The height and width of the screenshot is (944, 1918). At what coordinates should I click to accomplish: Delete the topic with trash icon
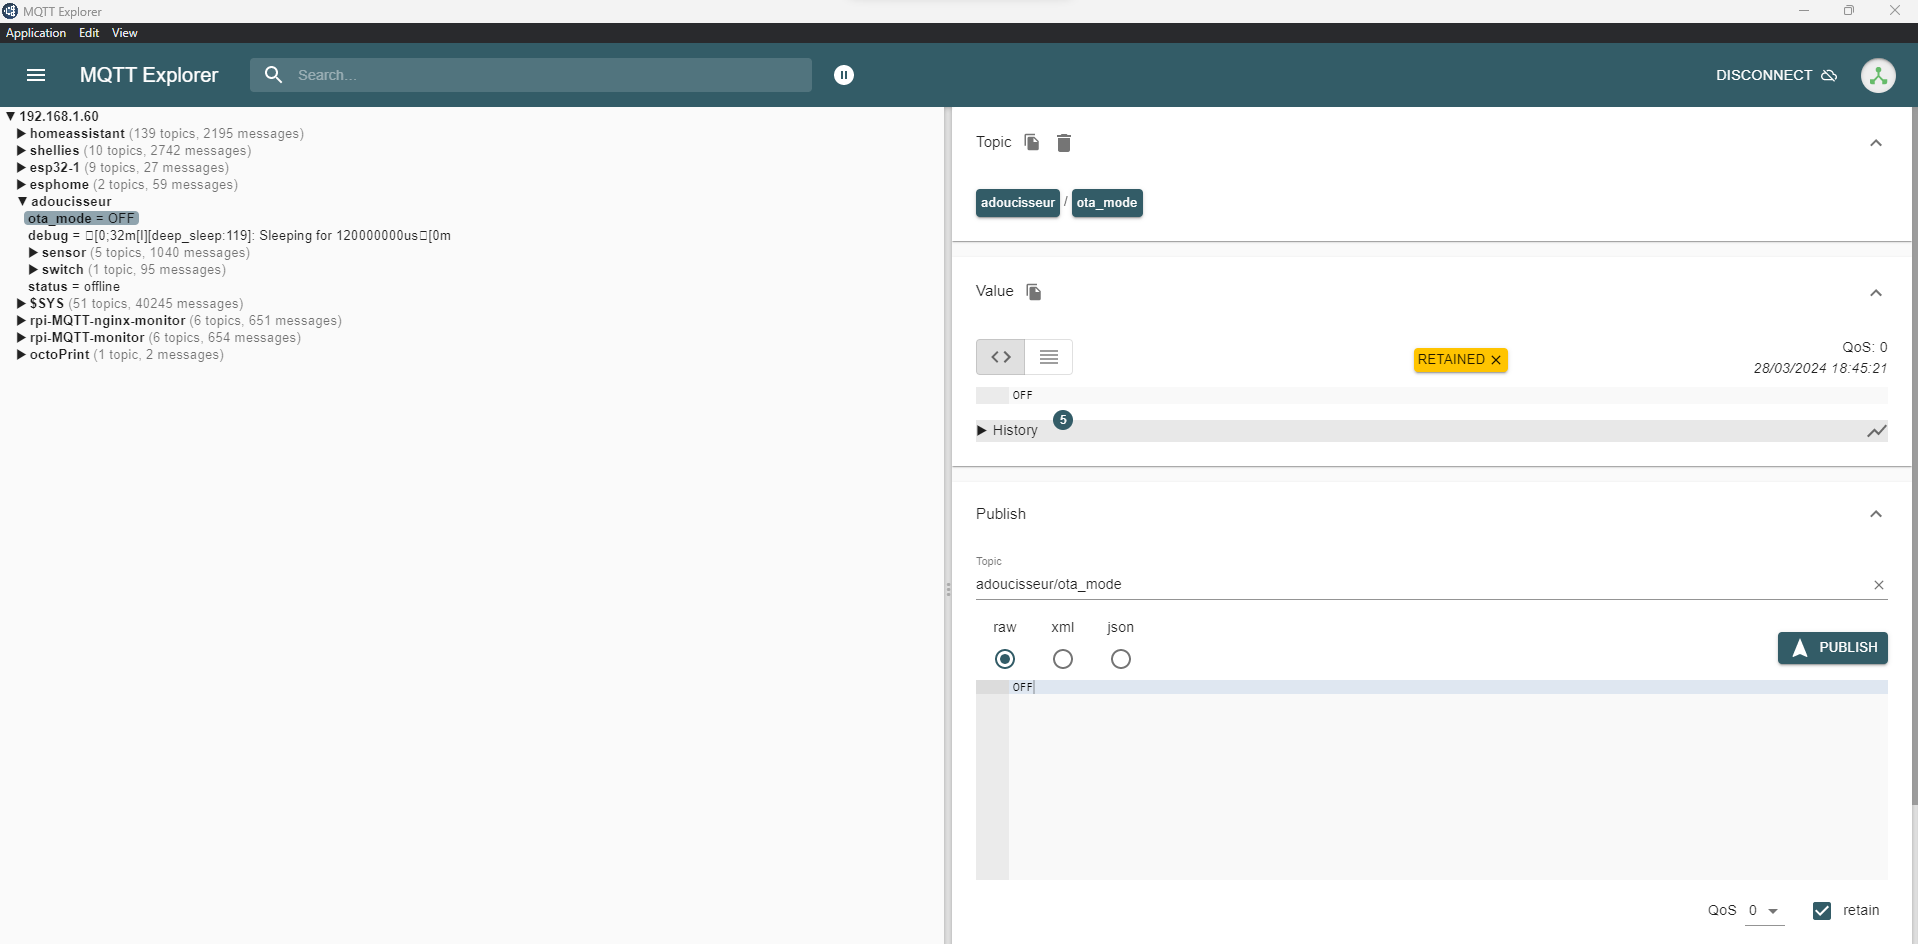point(1064,143)
